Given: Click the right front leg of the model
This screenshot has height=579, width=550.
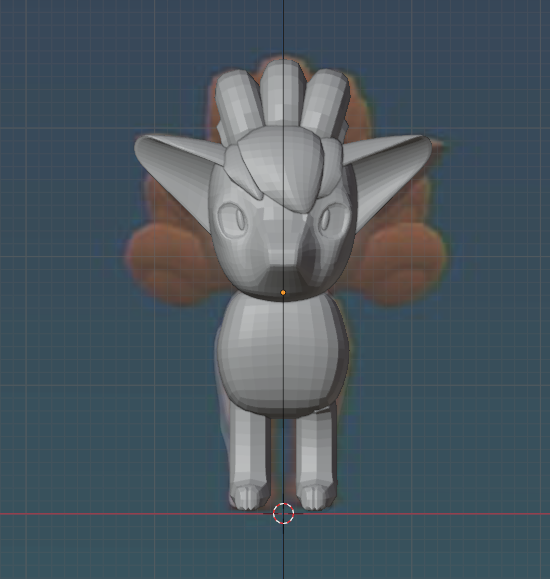Looking at the screenshot, I should (317, 449).
